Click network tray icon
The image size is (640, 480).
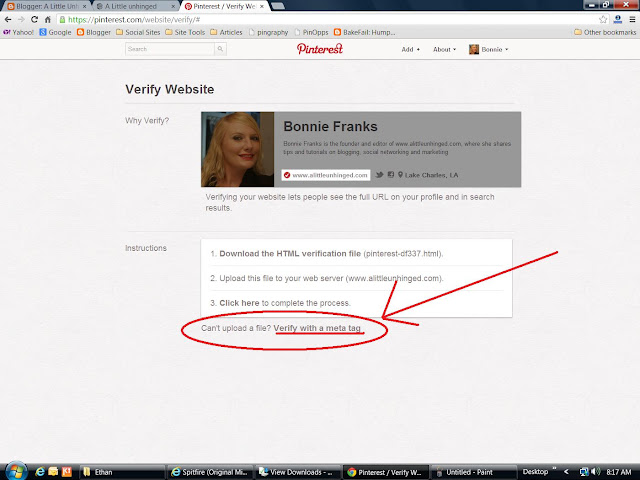click(584, 472)
